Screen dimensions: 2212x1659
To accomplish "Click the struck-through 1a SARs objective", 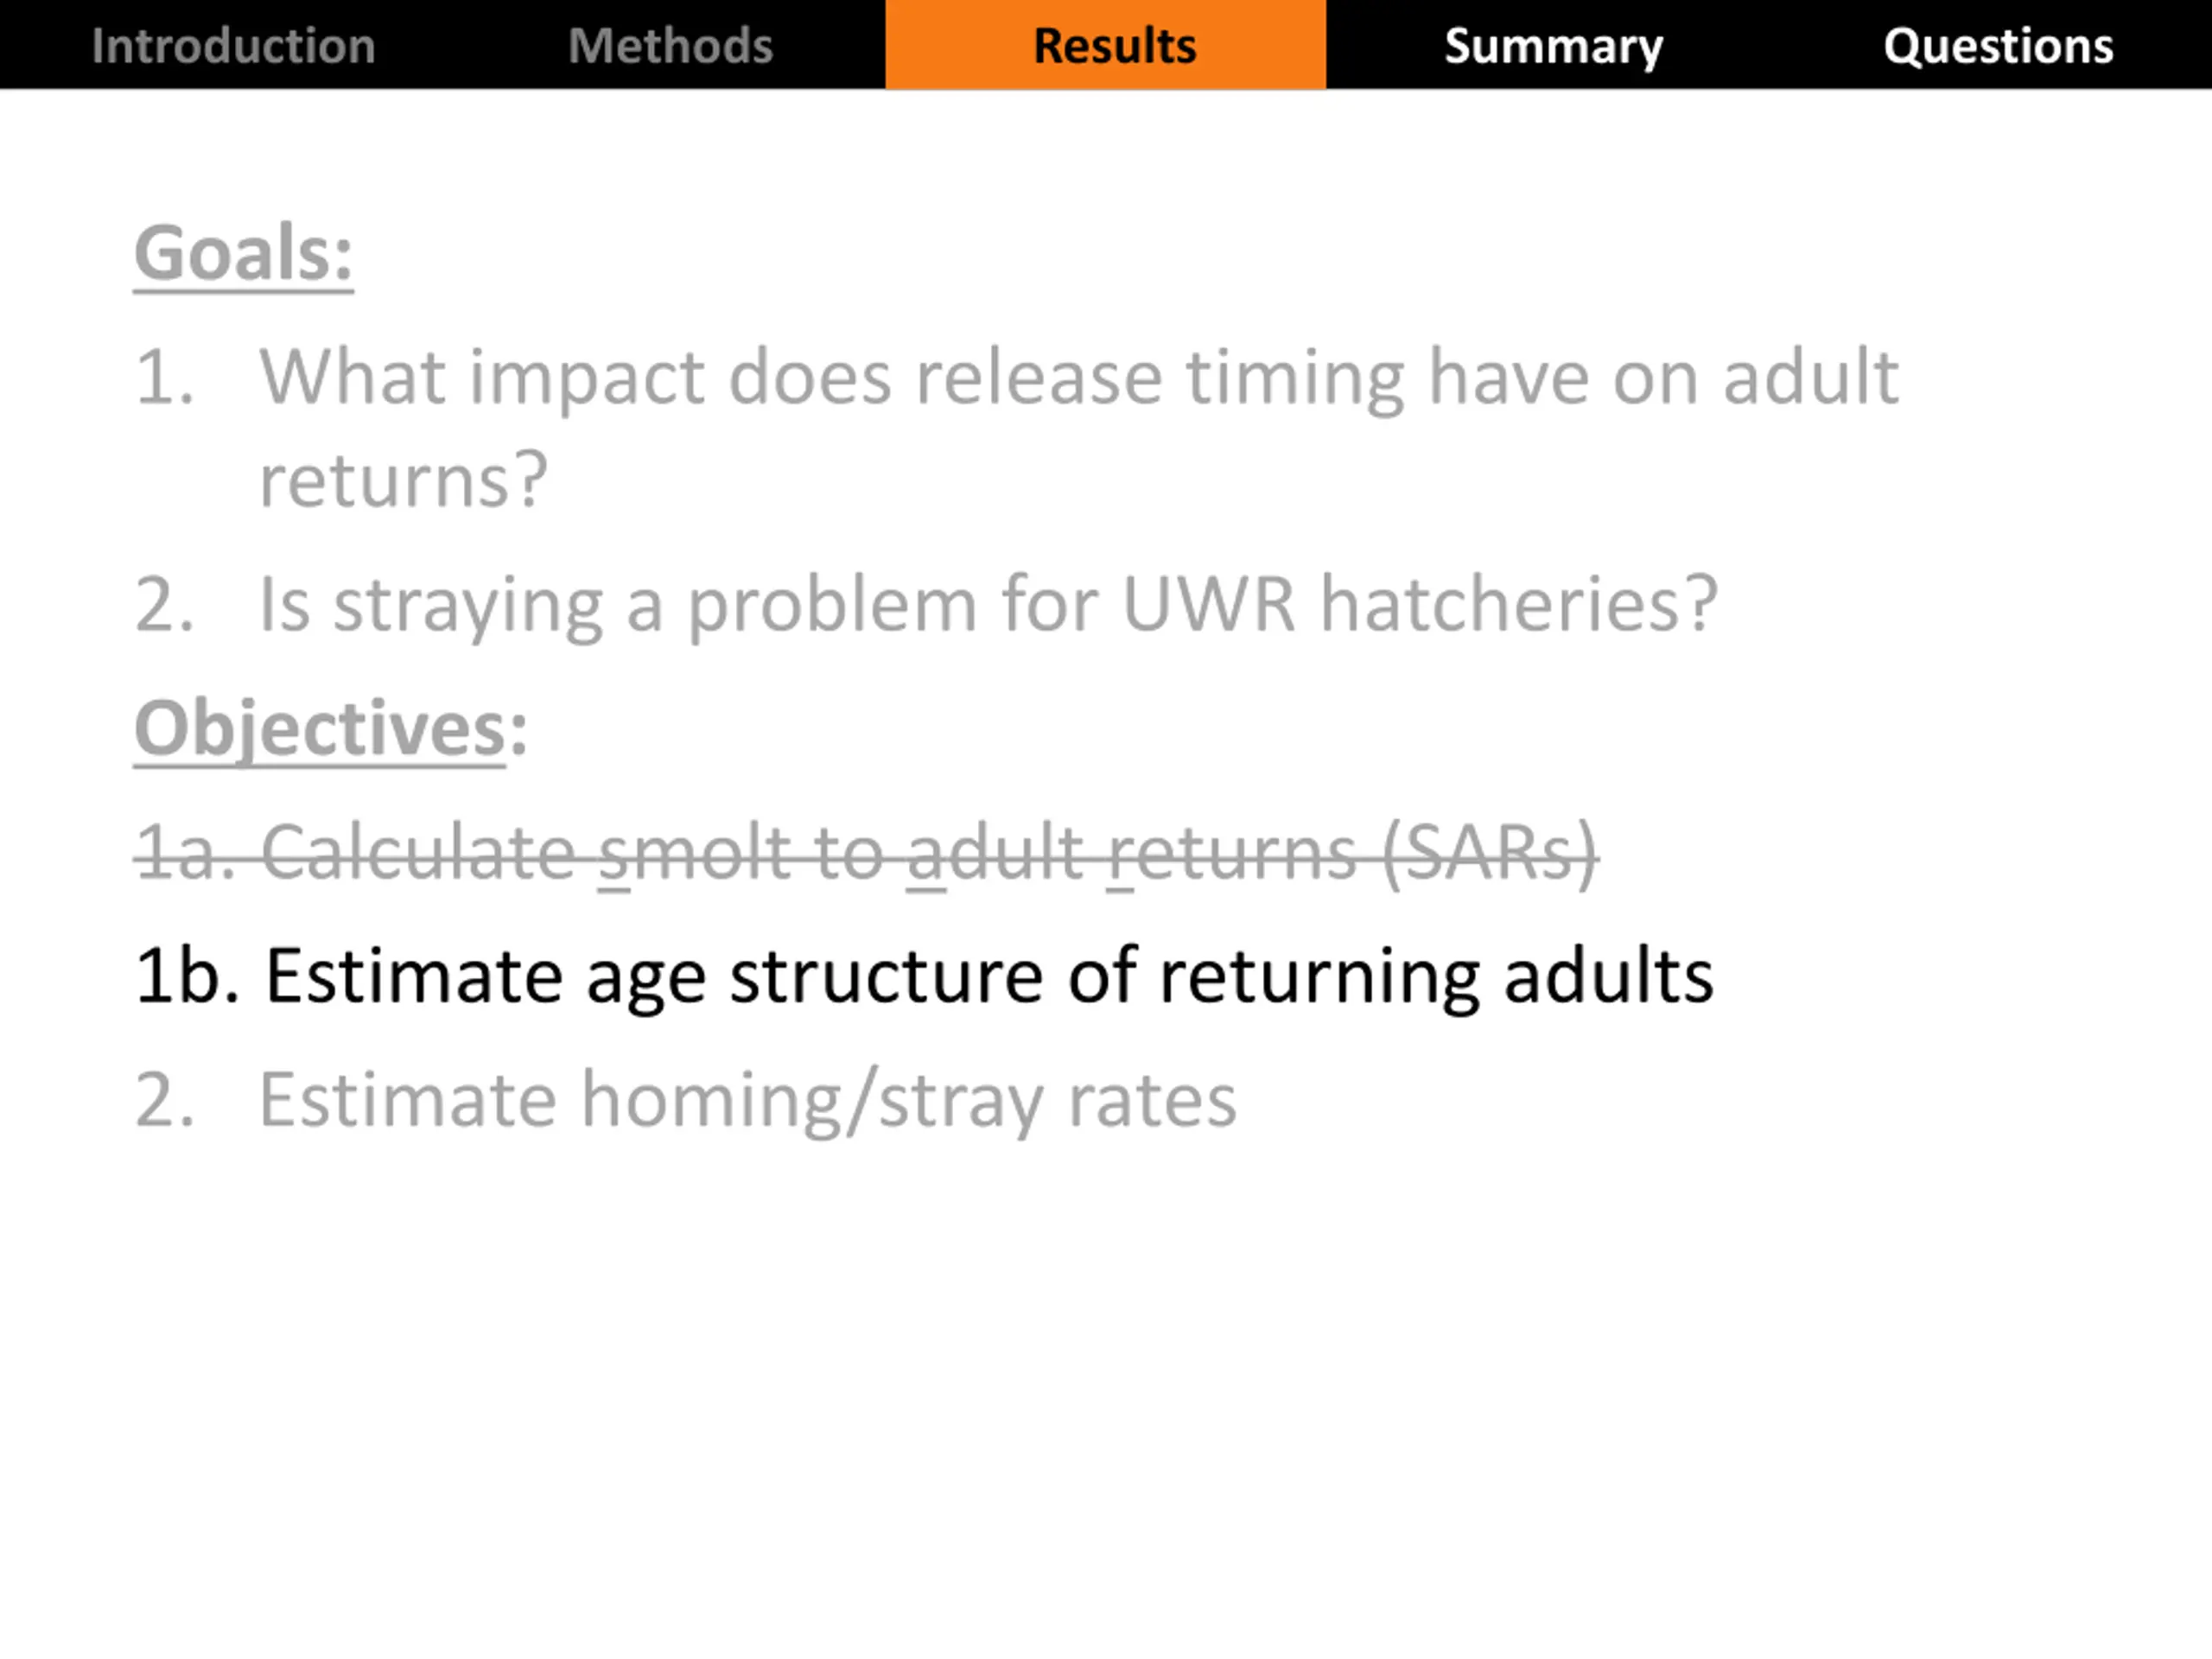I will tap(866, 853).
